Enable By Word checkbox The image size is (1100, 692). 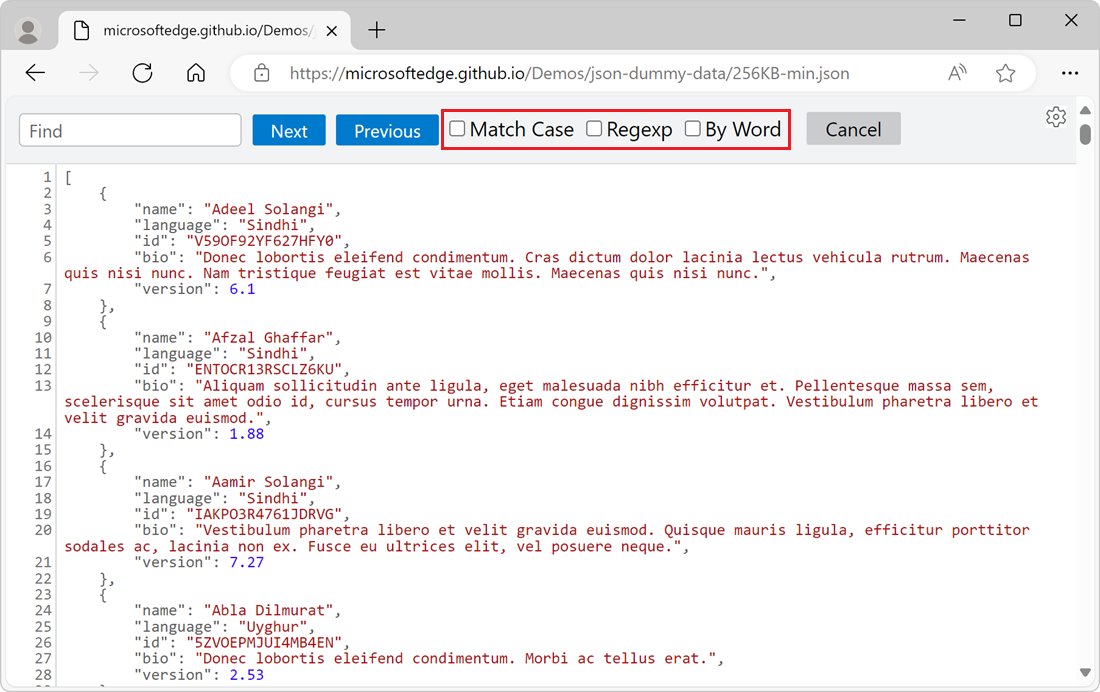click(x=692, y=128)
